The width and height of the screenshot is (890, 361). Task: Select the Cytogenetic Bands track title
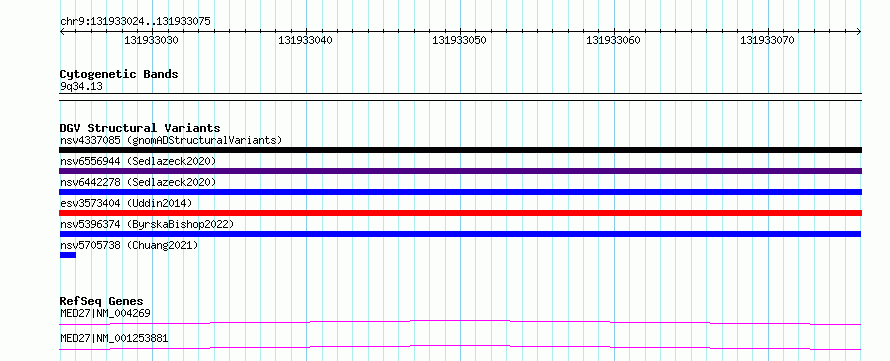tap(119, 74)
